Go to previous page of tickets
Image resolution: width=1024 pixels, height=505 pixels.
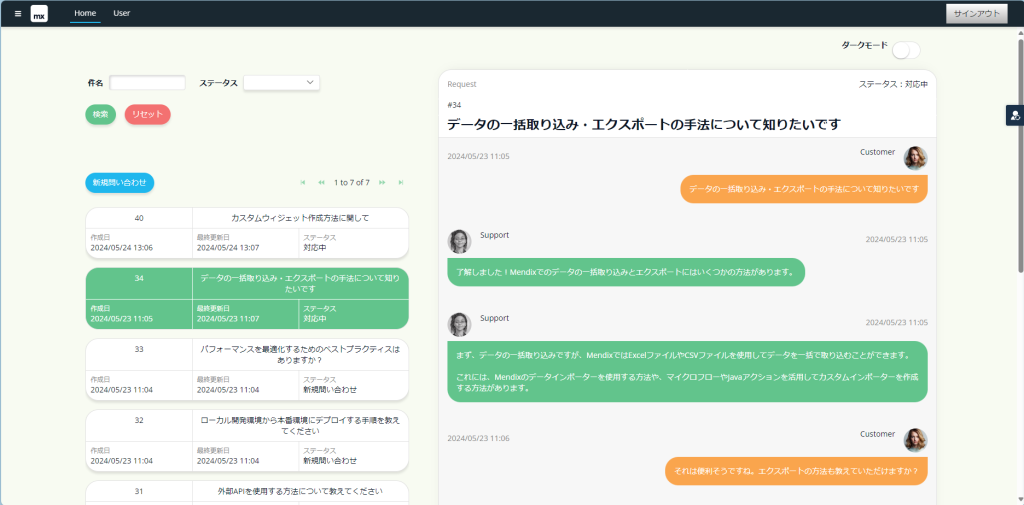tap(322, 183)
